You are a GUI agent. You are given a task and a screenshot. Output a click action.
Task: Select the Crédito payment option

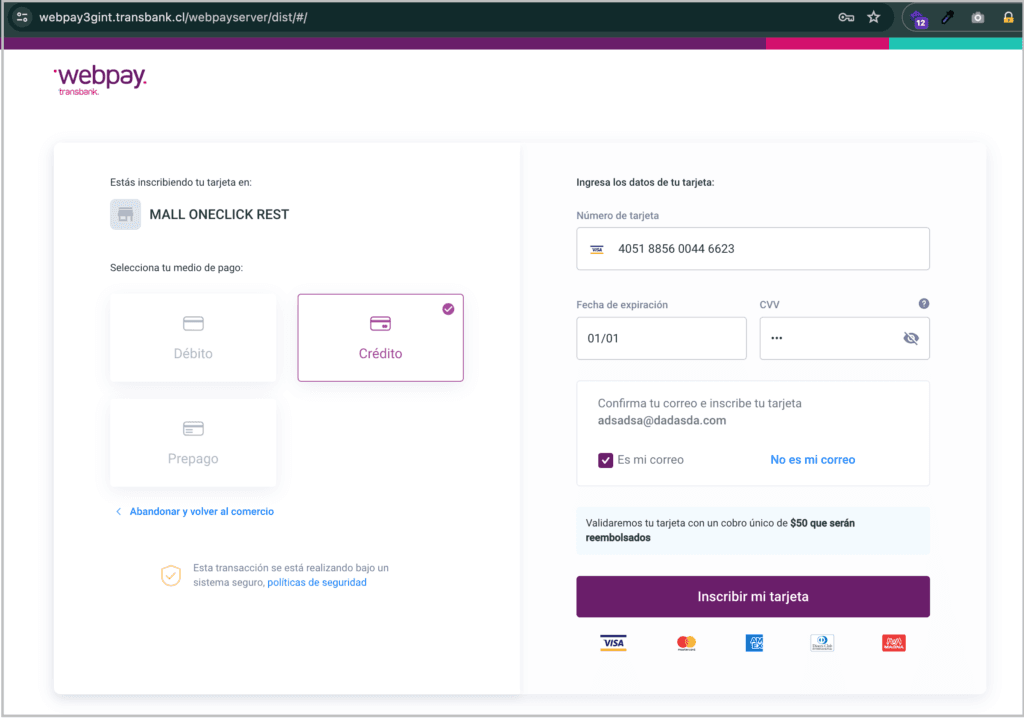pyautogui.click(x=380, y=337)
